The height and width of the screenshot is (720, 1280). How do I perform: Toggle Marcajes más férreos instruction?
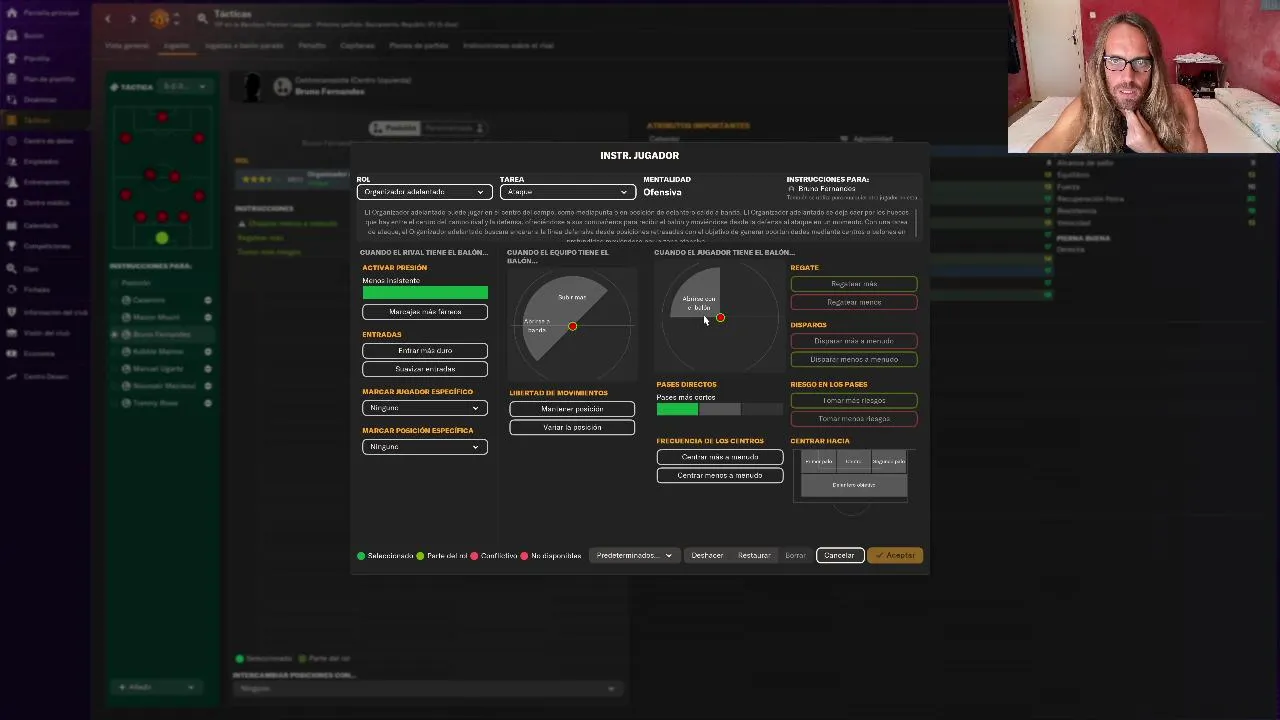[425, 312]
